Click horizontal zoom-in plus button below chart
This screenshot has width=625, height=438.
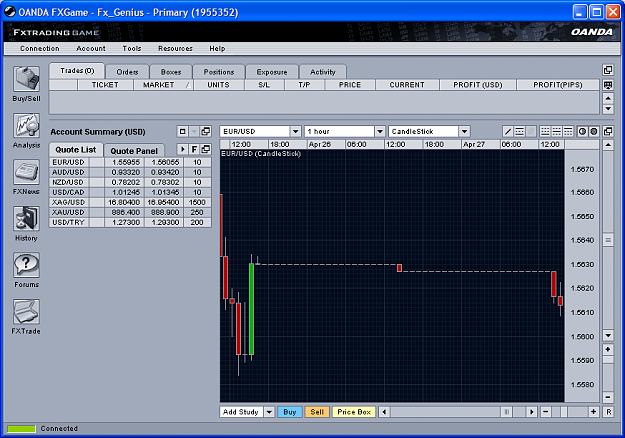point(594,412)
